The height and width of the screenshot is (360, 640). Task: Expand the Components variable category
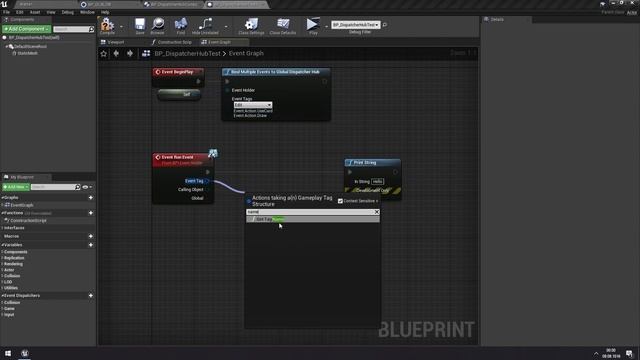click(x=3, y=252)
